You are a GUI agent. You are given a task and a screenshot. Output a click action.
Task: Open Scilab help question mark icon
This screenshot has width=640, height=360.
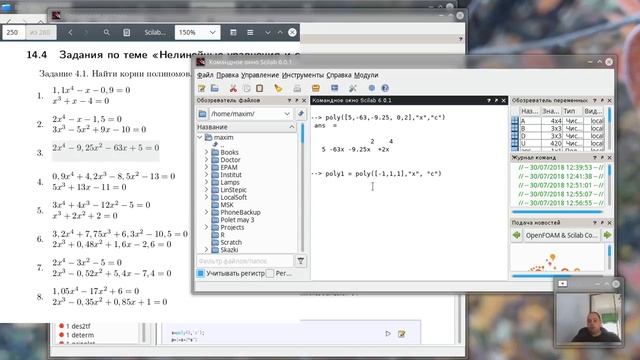385,88
